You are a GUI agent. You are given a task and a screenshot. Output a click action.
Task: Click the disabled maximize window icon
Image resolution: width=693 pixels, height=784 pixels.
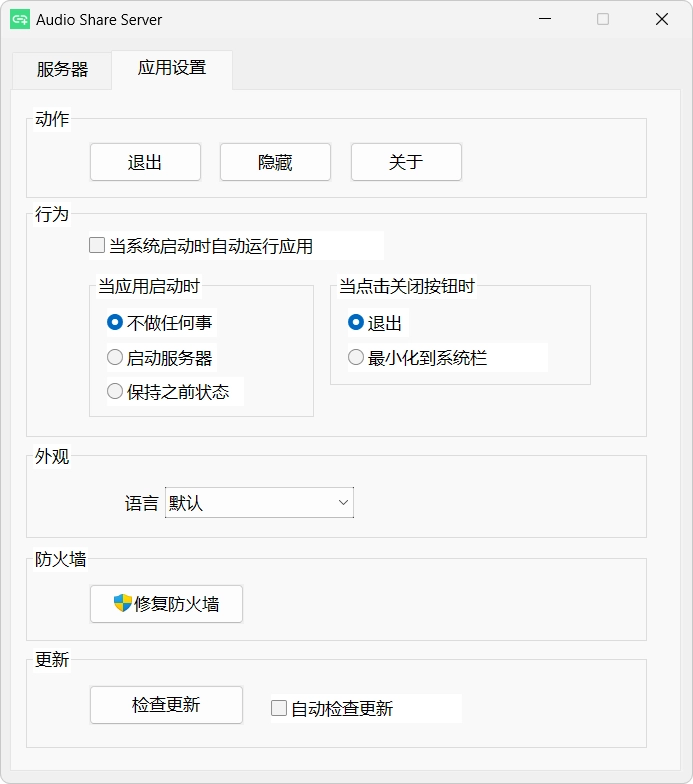(603, 19)
